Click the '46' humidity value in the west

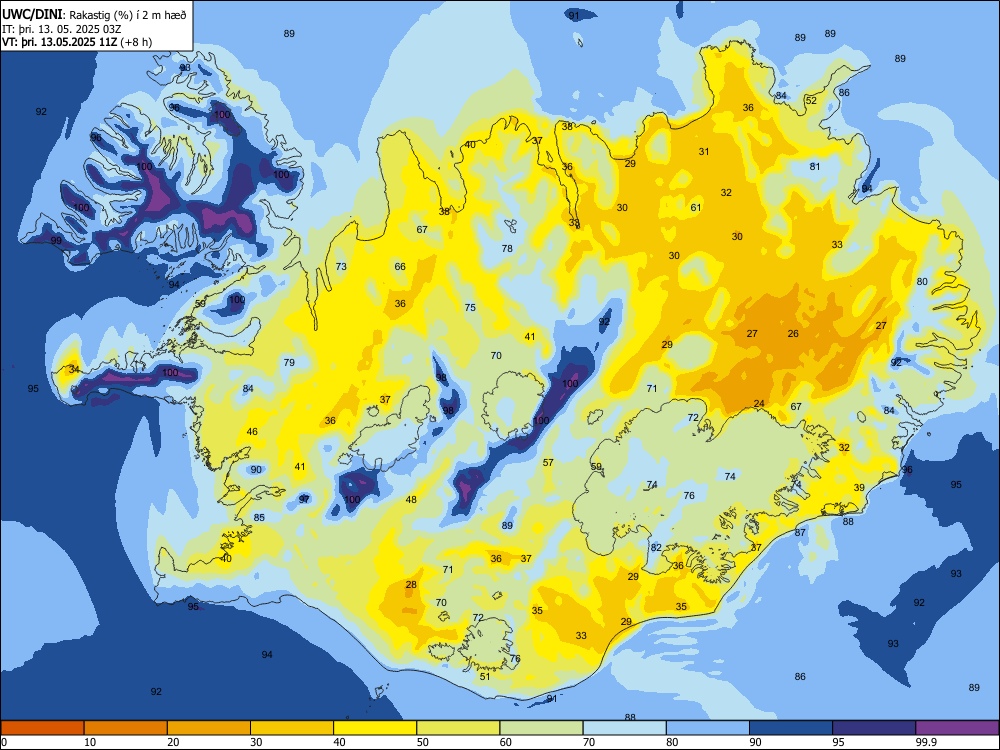(252, 432)
